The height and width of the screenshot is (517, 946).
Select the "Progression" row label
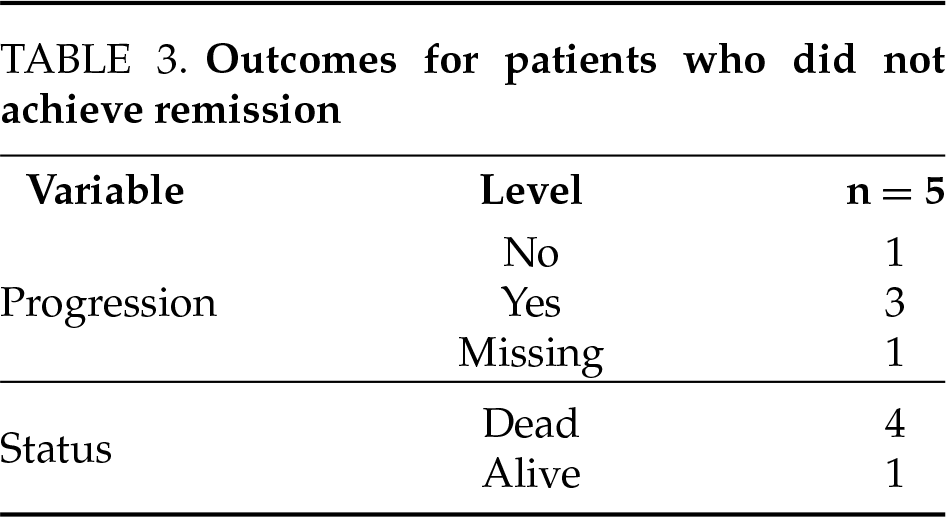pos(108,302)
